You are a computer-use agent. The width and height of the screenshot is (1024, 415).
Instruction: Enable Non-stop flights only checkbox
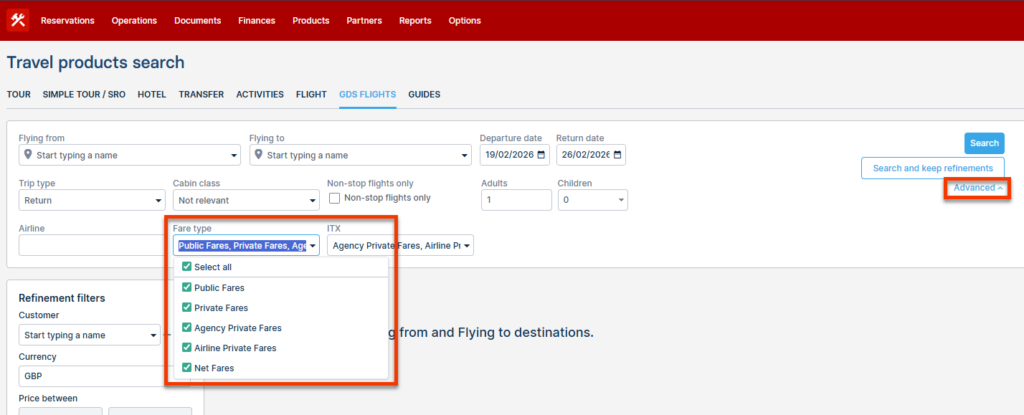click(335, 198)
